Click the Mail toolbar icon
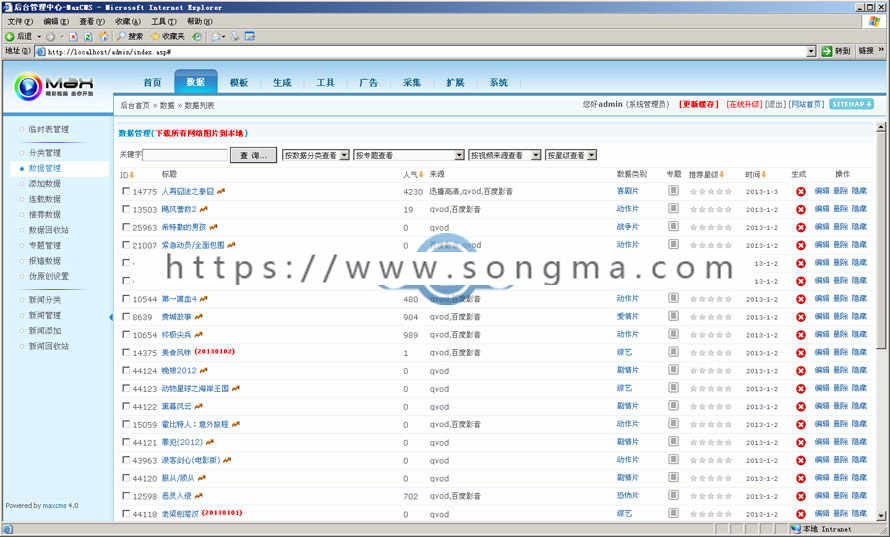Screen dimensions: 890x537 [215, 36]
